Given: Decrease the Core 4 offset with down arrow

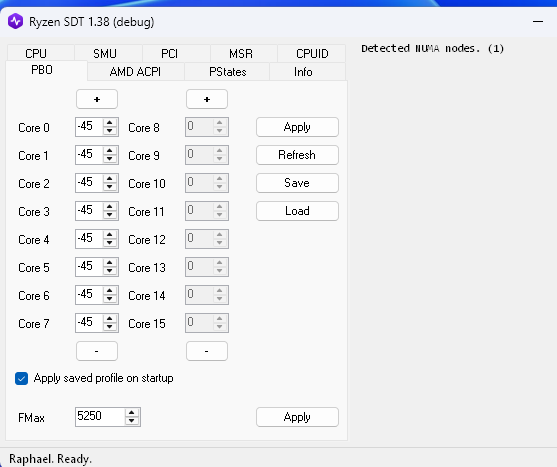Looking at the screenshot, I should (x=110, y=243).
